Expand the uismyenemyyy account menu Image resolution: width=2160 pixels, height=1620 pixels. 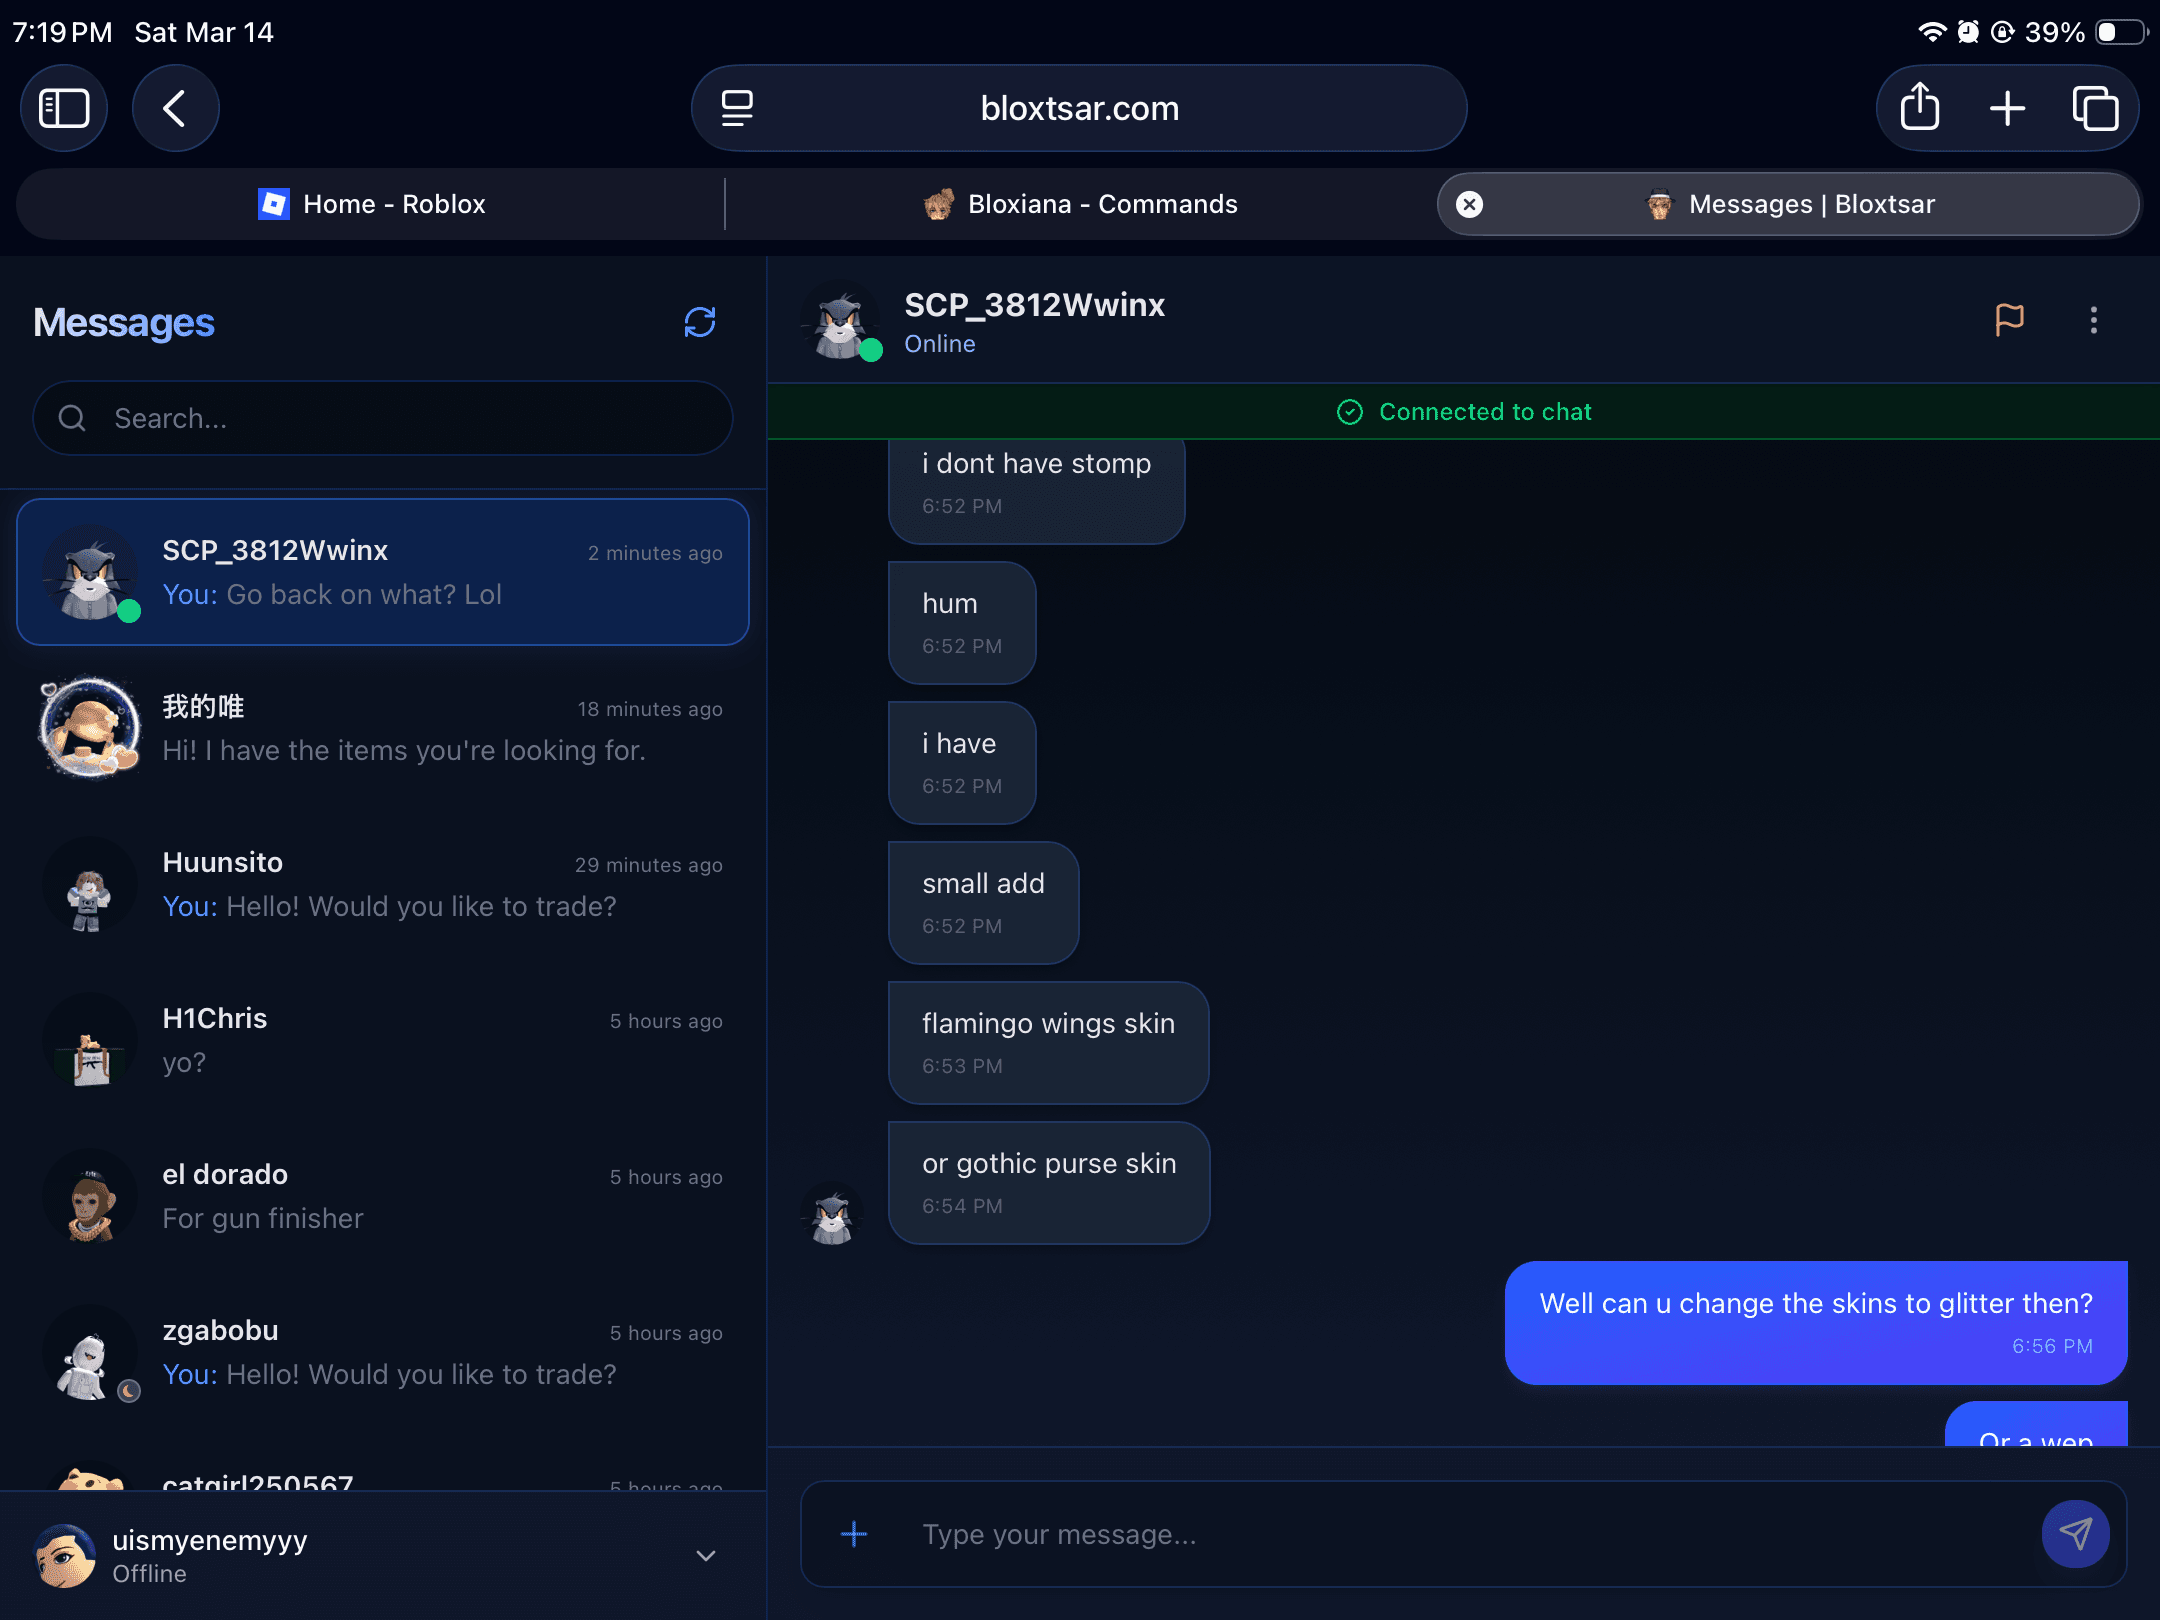click(706, 1556)
